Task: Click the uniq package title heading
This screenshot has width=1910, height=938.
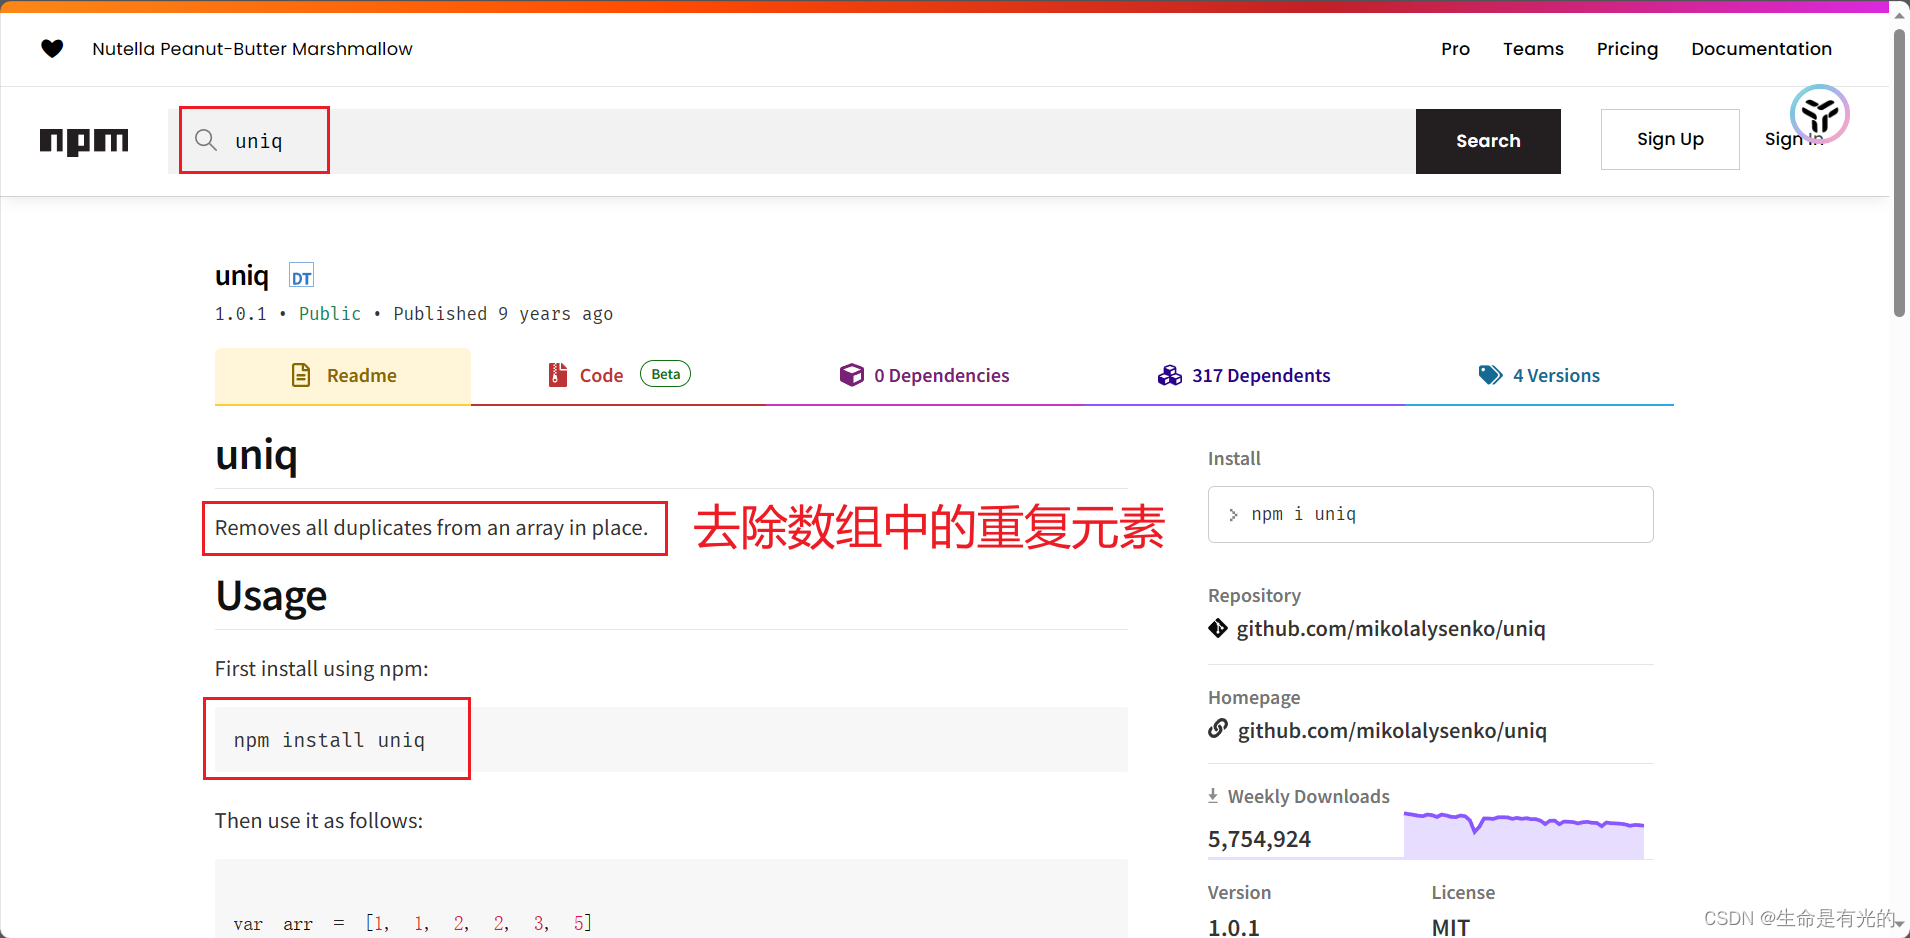Action: tap(242, 275)
